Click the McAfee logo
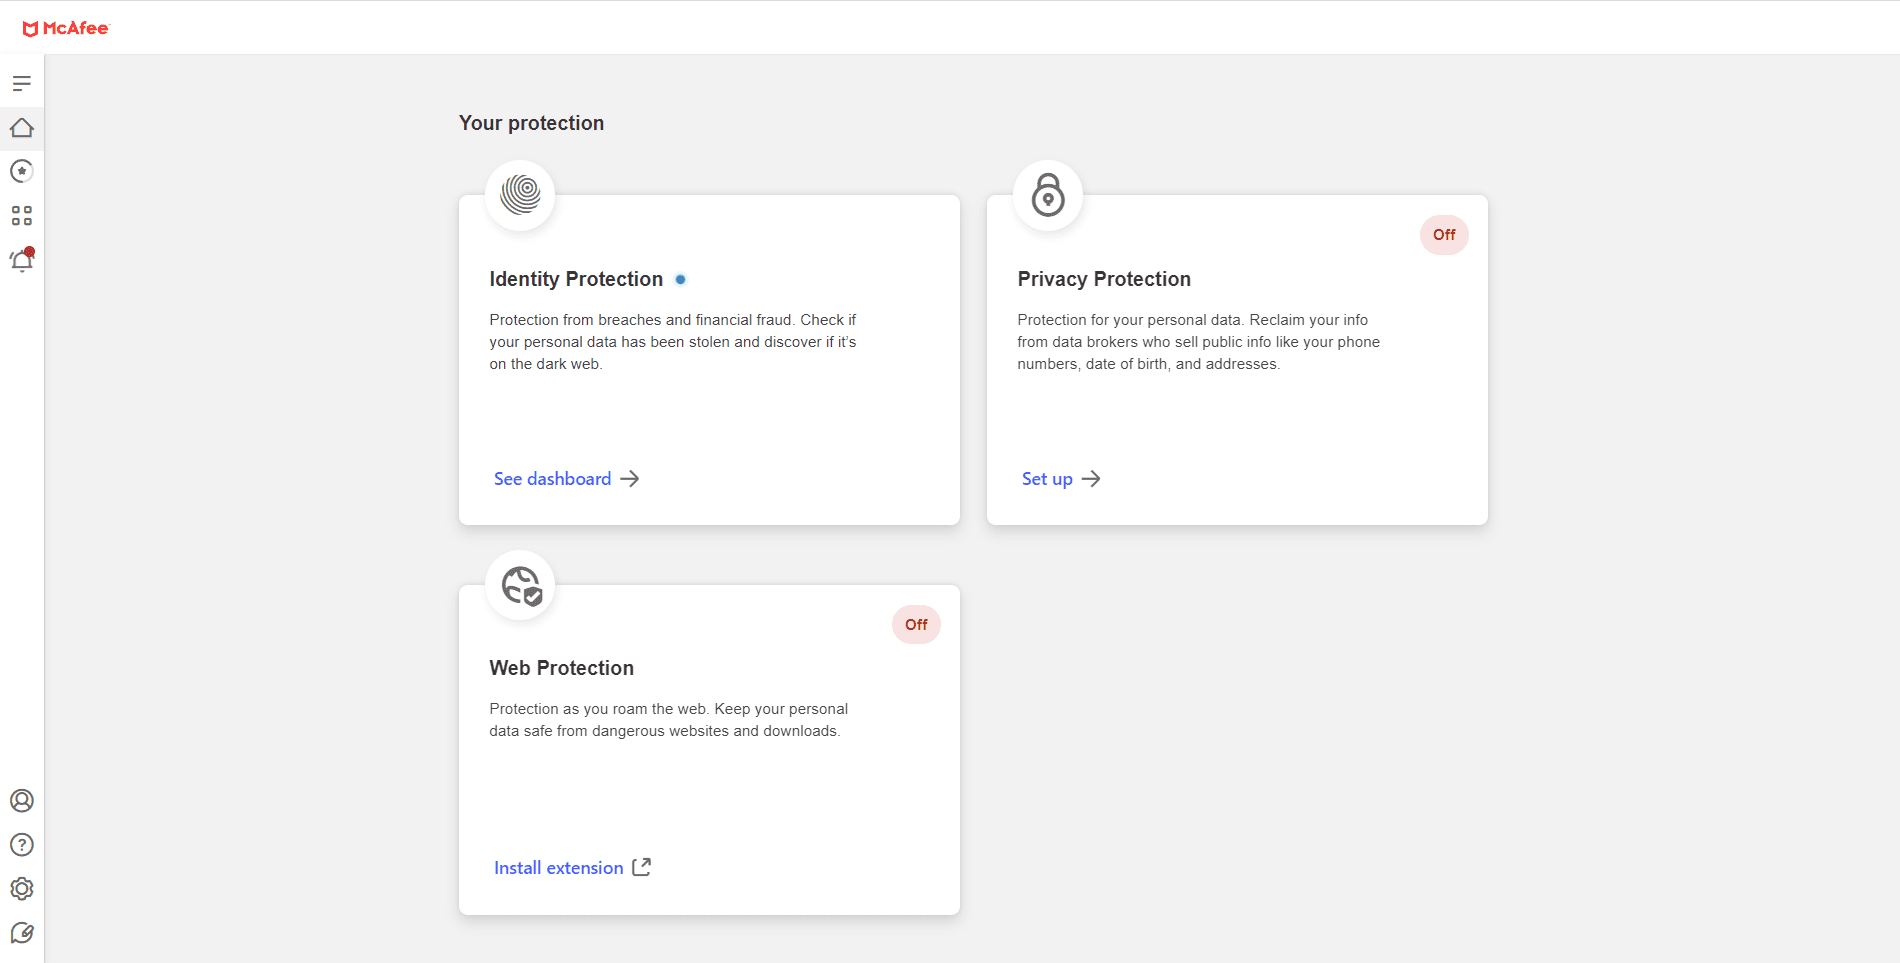This screenshot has height=963, width=1900. tap(66, 27)
